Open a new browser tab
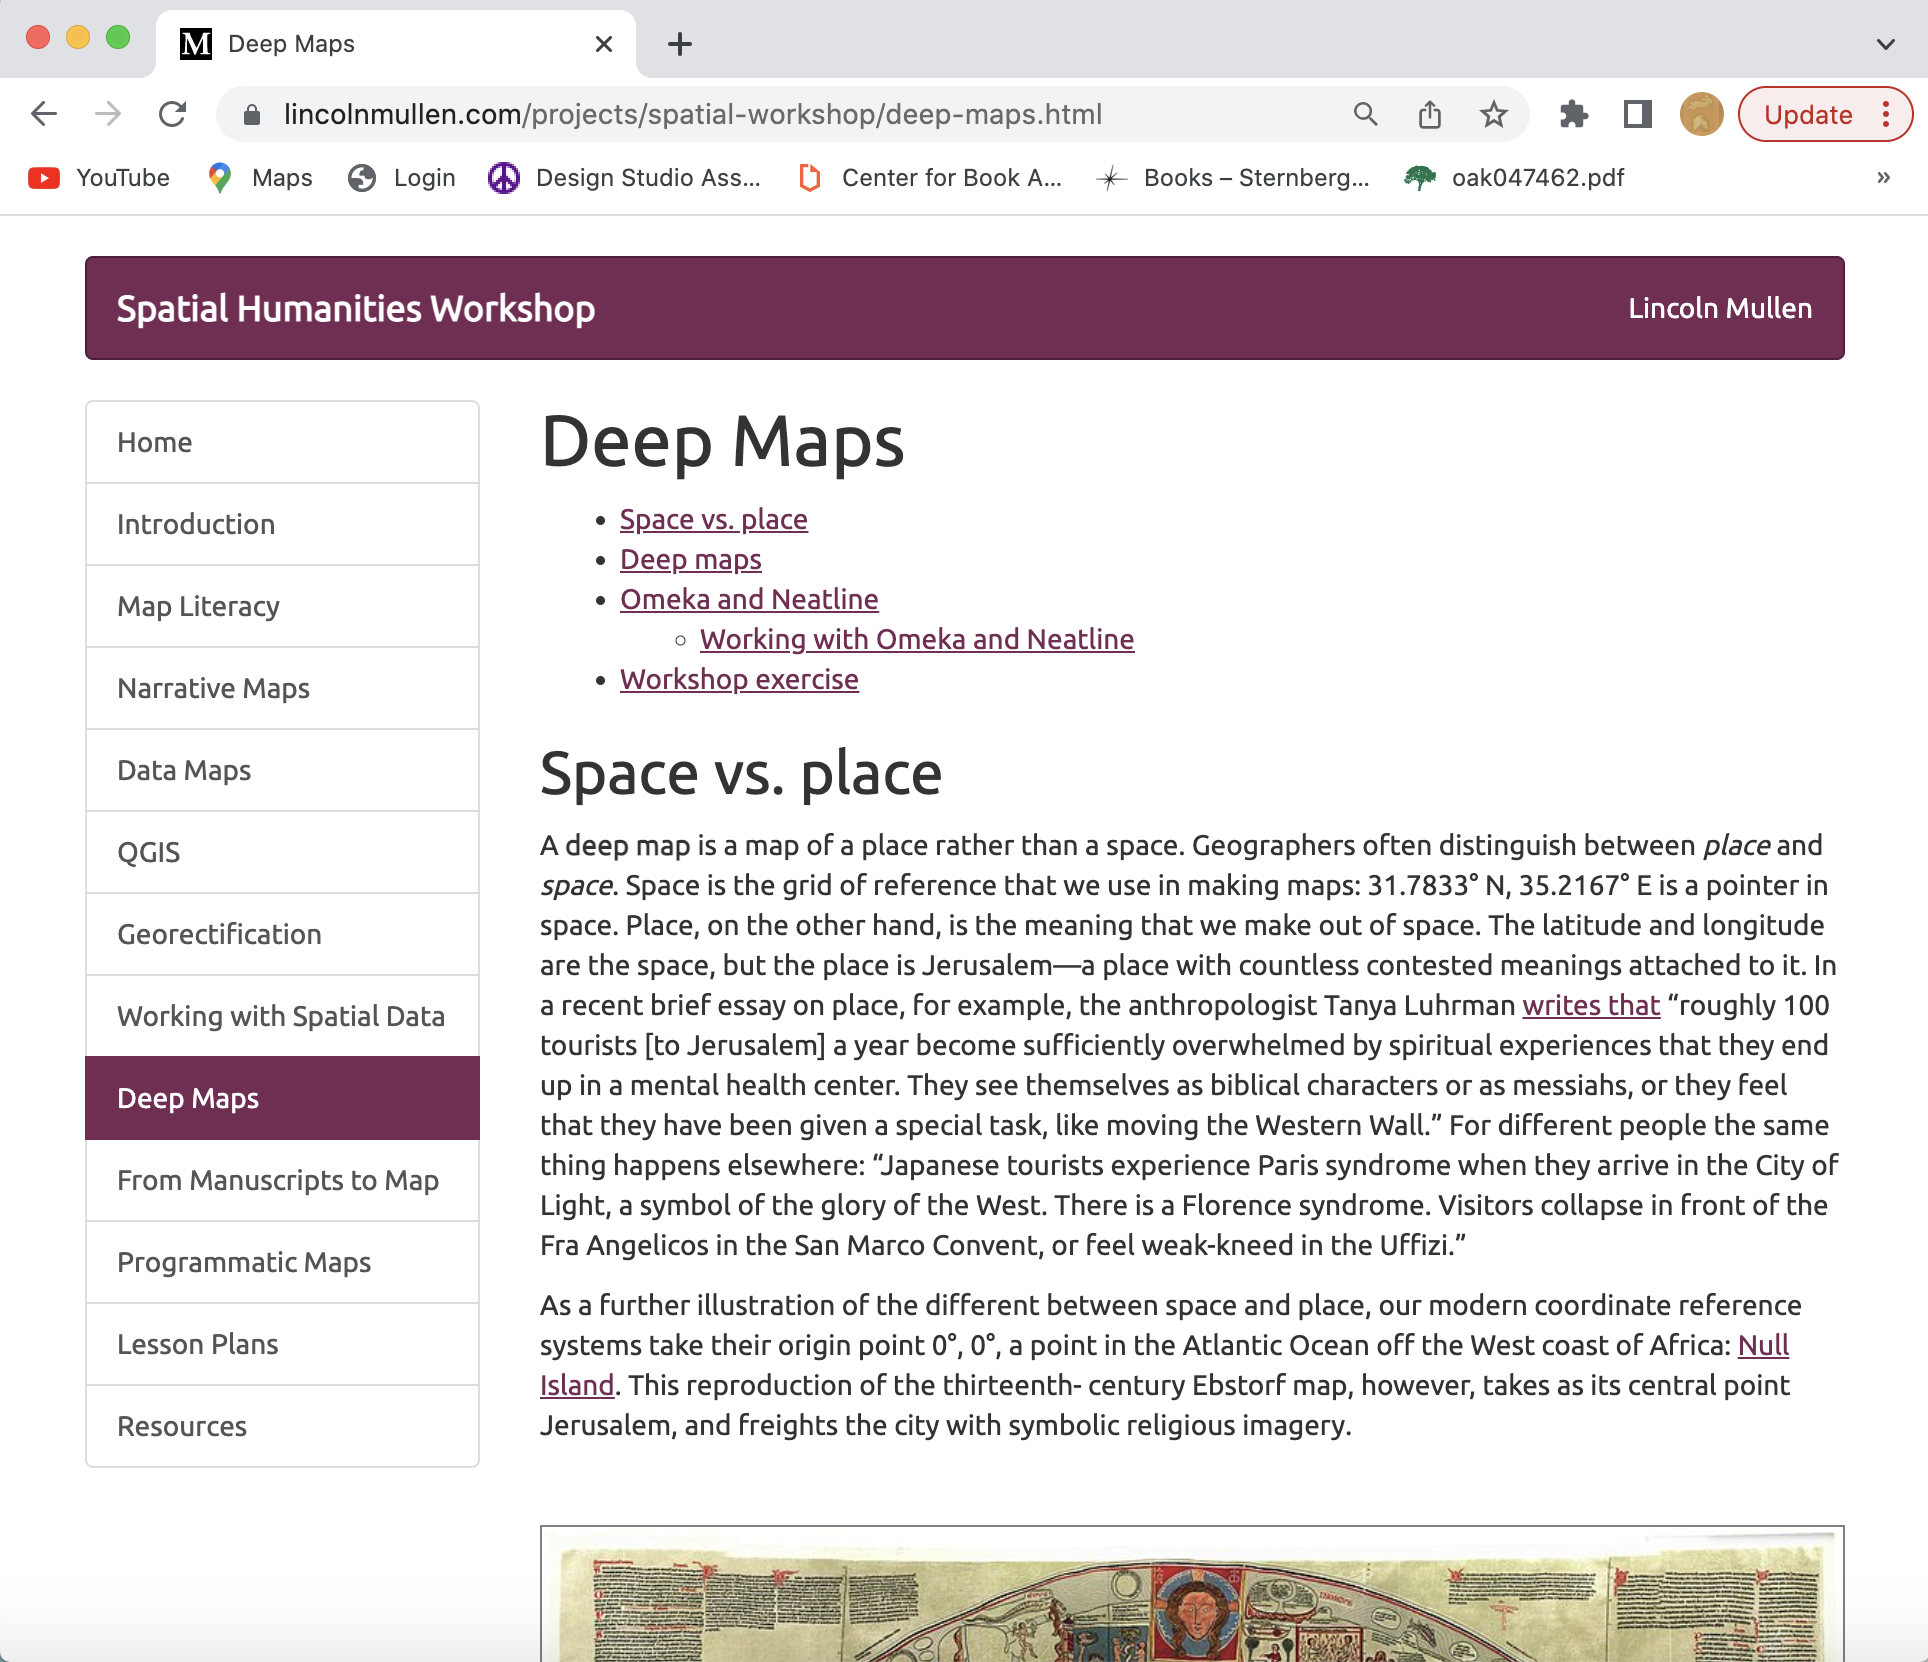Screen dimensions: 1928x1662 click(x=680, y=44)
